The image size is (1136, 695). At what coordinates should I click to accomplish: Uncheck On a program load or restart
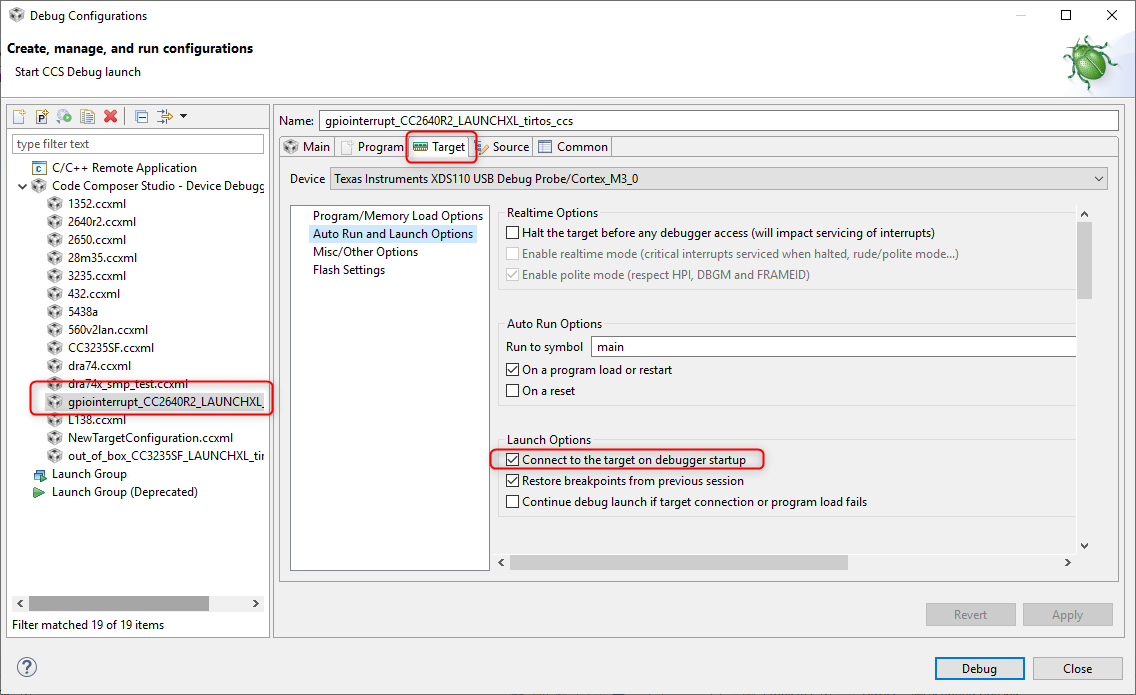pos(514,370)
